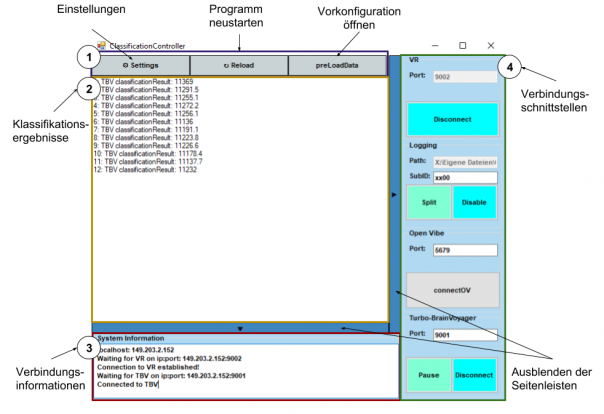The image size is (604, 414).
Task: Click 'Connection to VR established!' line
Action: click(x=148, y=367)
